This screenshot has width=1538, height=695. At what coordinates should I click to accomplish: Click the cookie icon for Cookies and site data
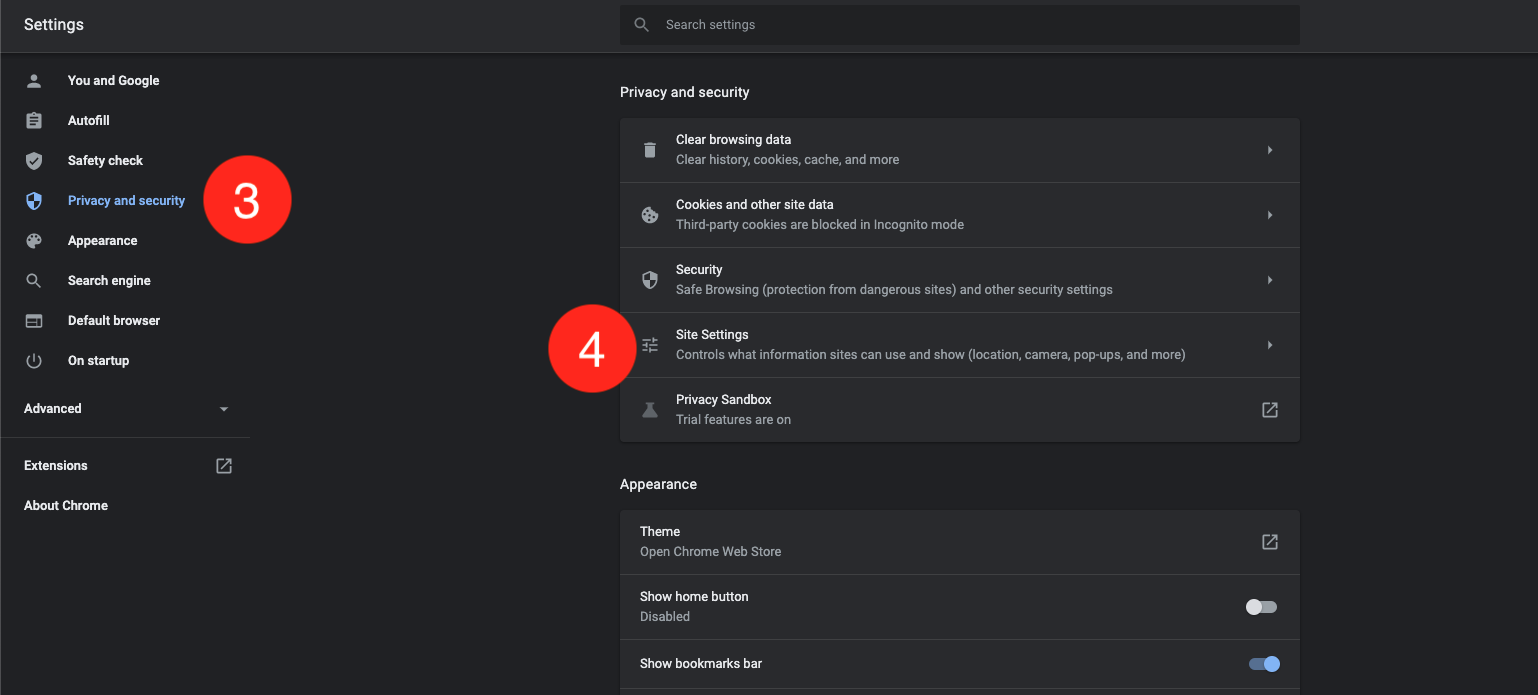click(650, 215)
